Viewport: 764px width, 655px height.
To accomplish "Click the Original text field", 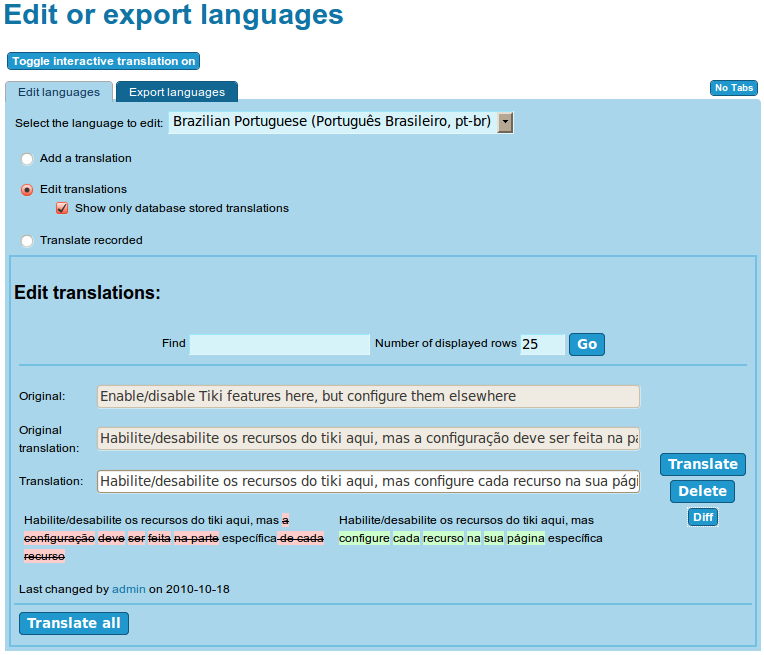I will click(368, 397).
